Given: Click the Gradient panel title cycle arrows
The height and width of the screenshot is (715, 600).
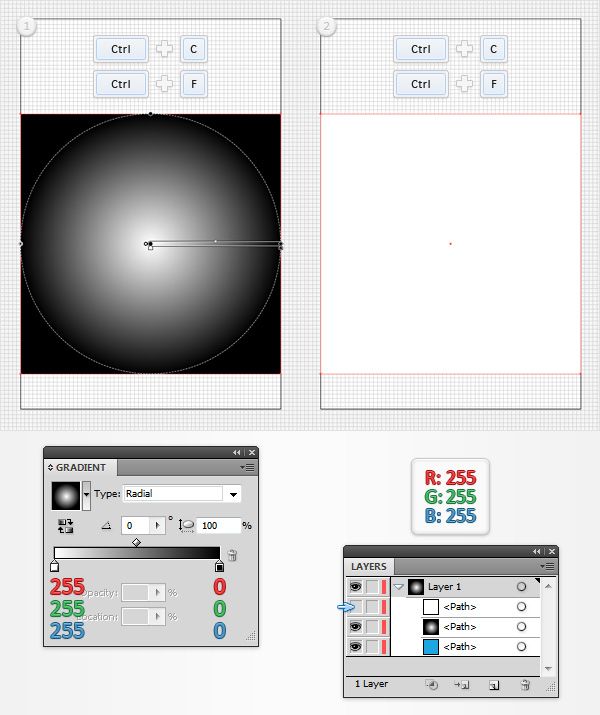Looking at the screenshot, I should 50,467.
